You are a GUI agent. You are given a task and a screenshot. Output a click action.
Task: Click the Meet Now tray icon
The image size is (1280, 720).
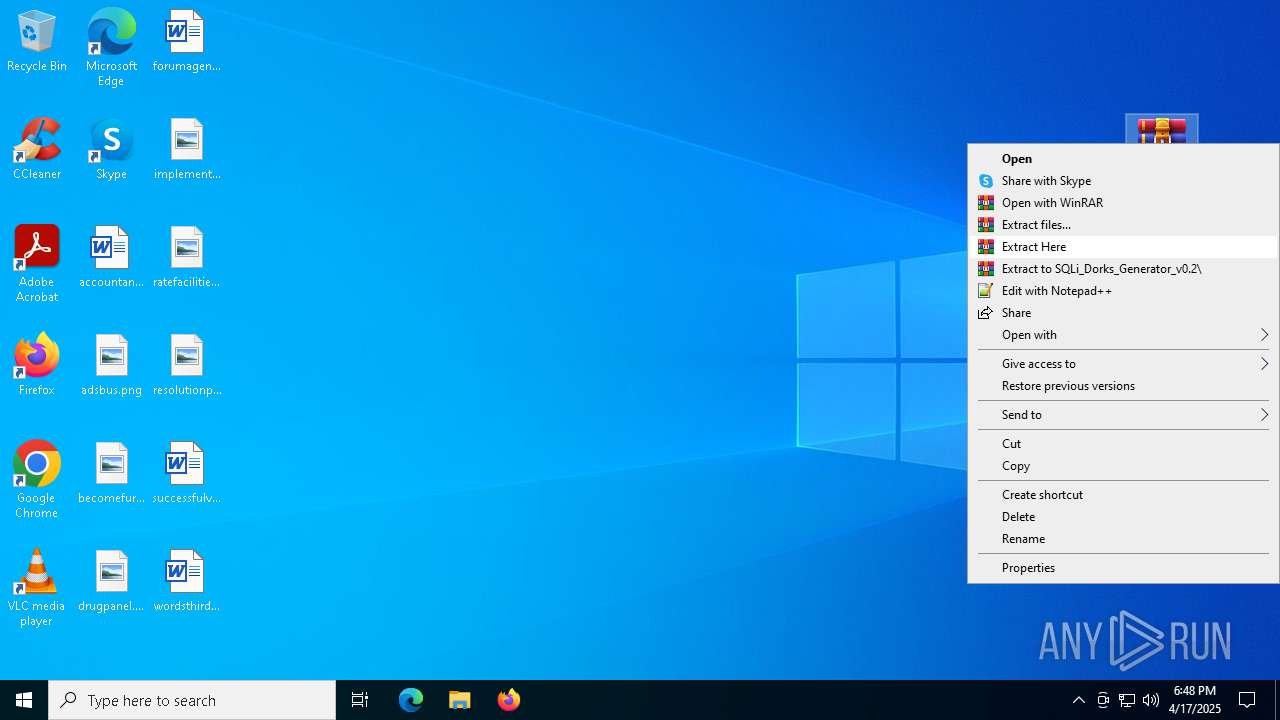(x=1103, y=700)
